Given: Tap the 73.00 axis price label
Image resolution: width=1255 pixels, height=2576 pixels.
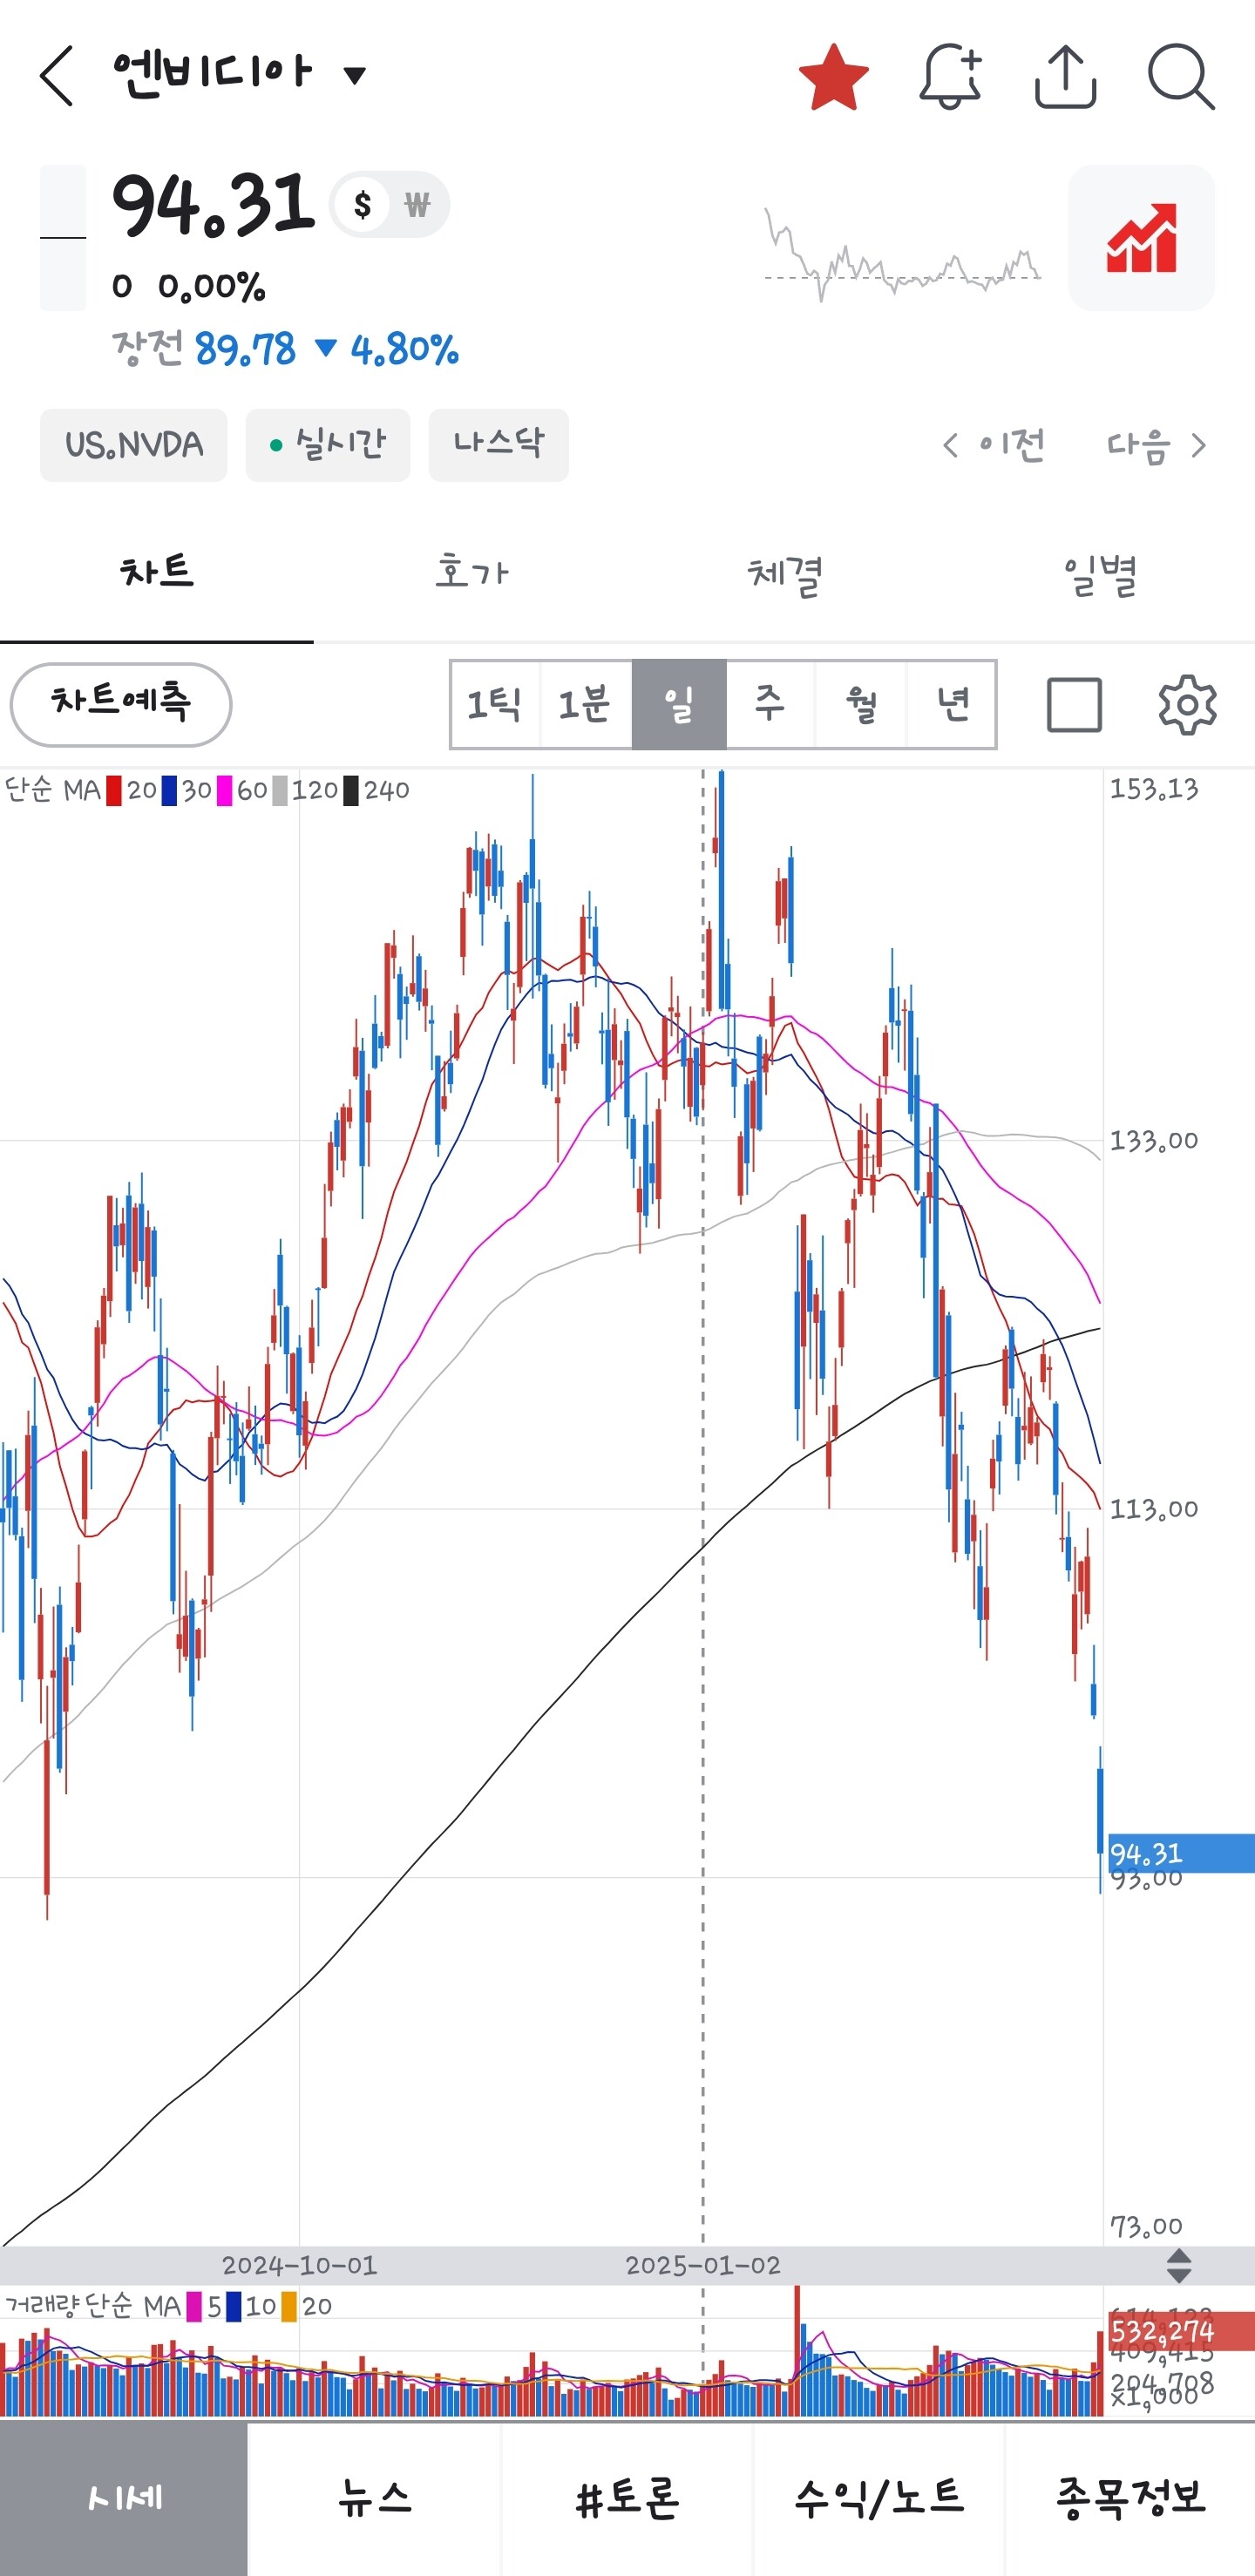Looking at the screenshot, I should tap(1146, 2226).
